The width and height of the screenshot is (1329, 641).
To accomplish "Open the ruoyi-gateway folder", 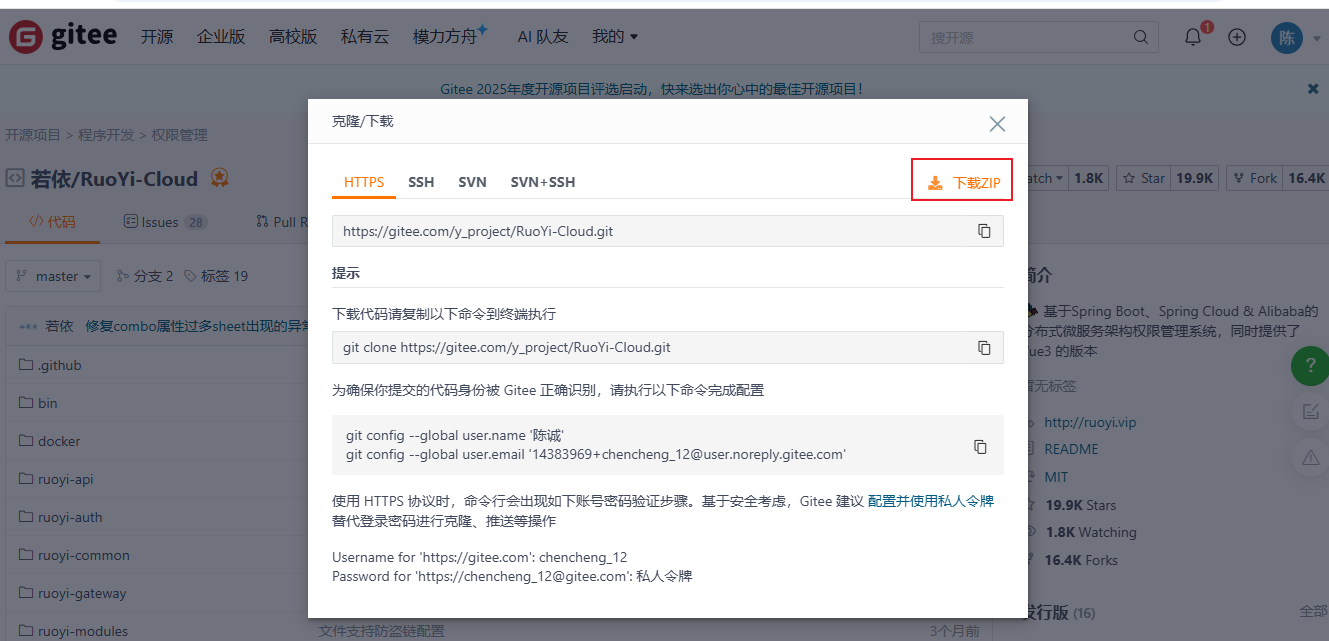I will (x=82, y=593).
